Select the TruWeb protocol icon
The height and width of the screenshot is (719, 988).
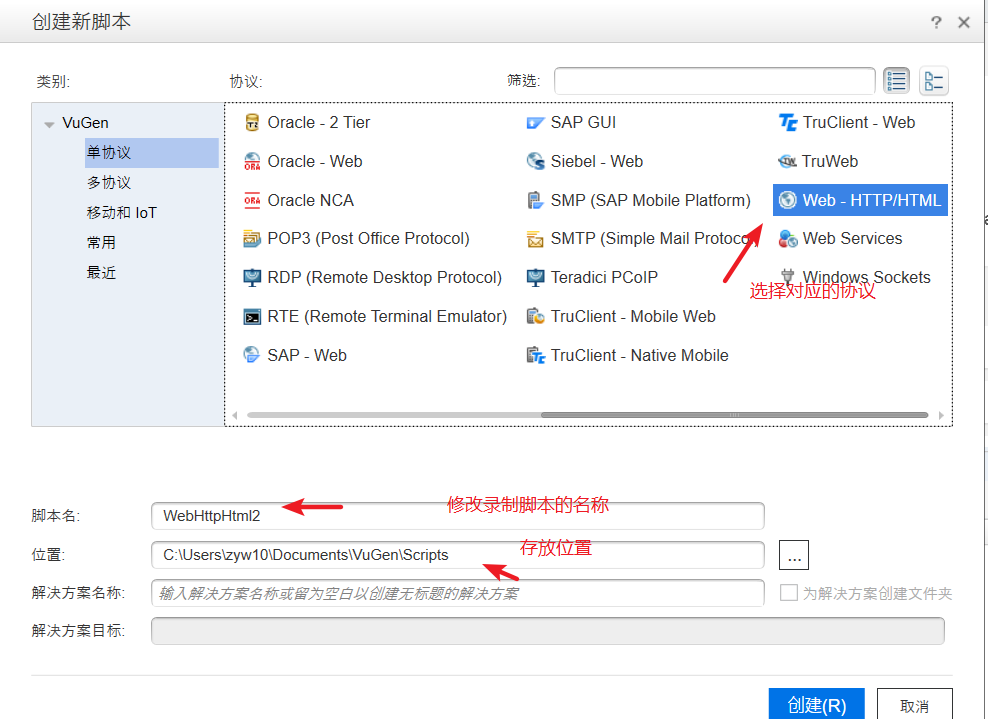click(x=788, y=161)
